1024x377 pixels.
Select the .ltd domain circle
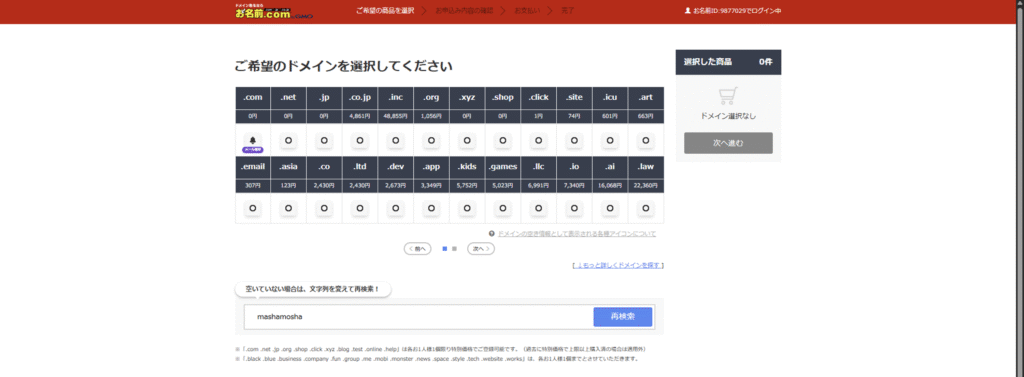[360, 208]
